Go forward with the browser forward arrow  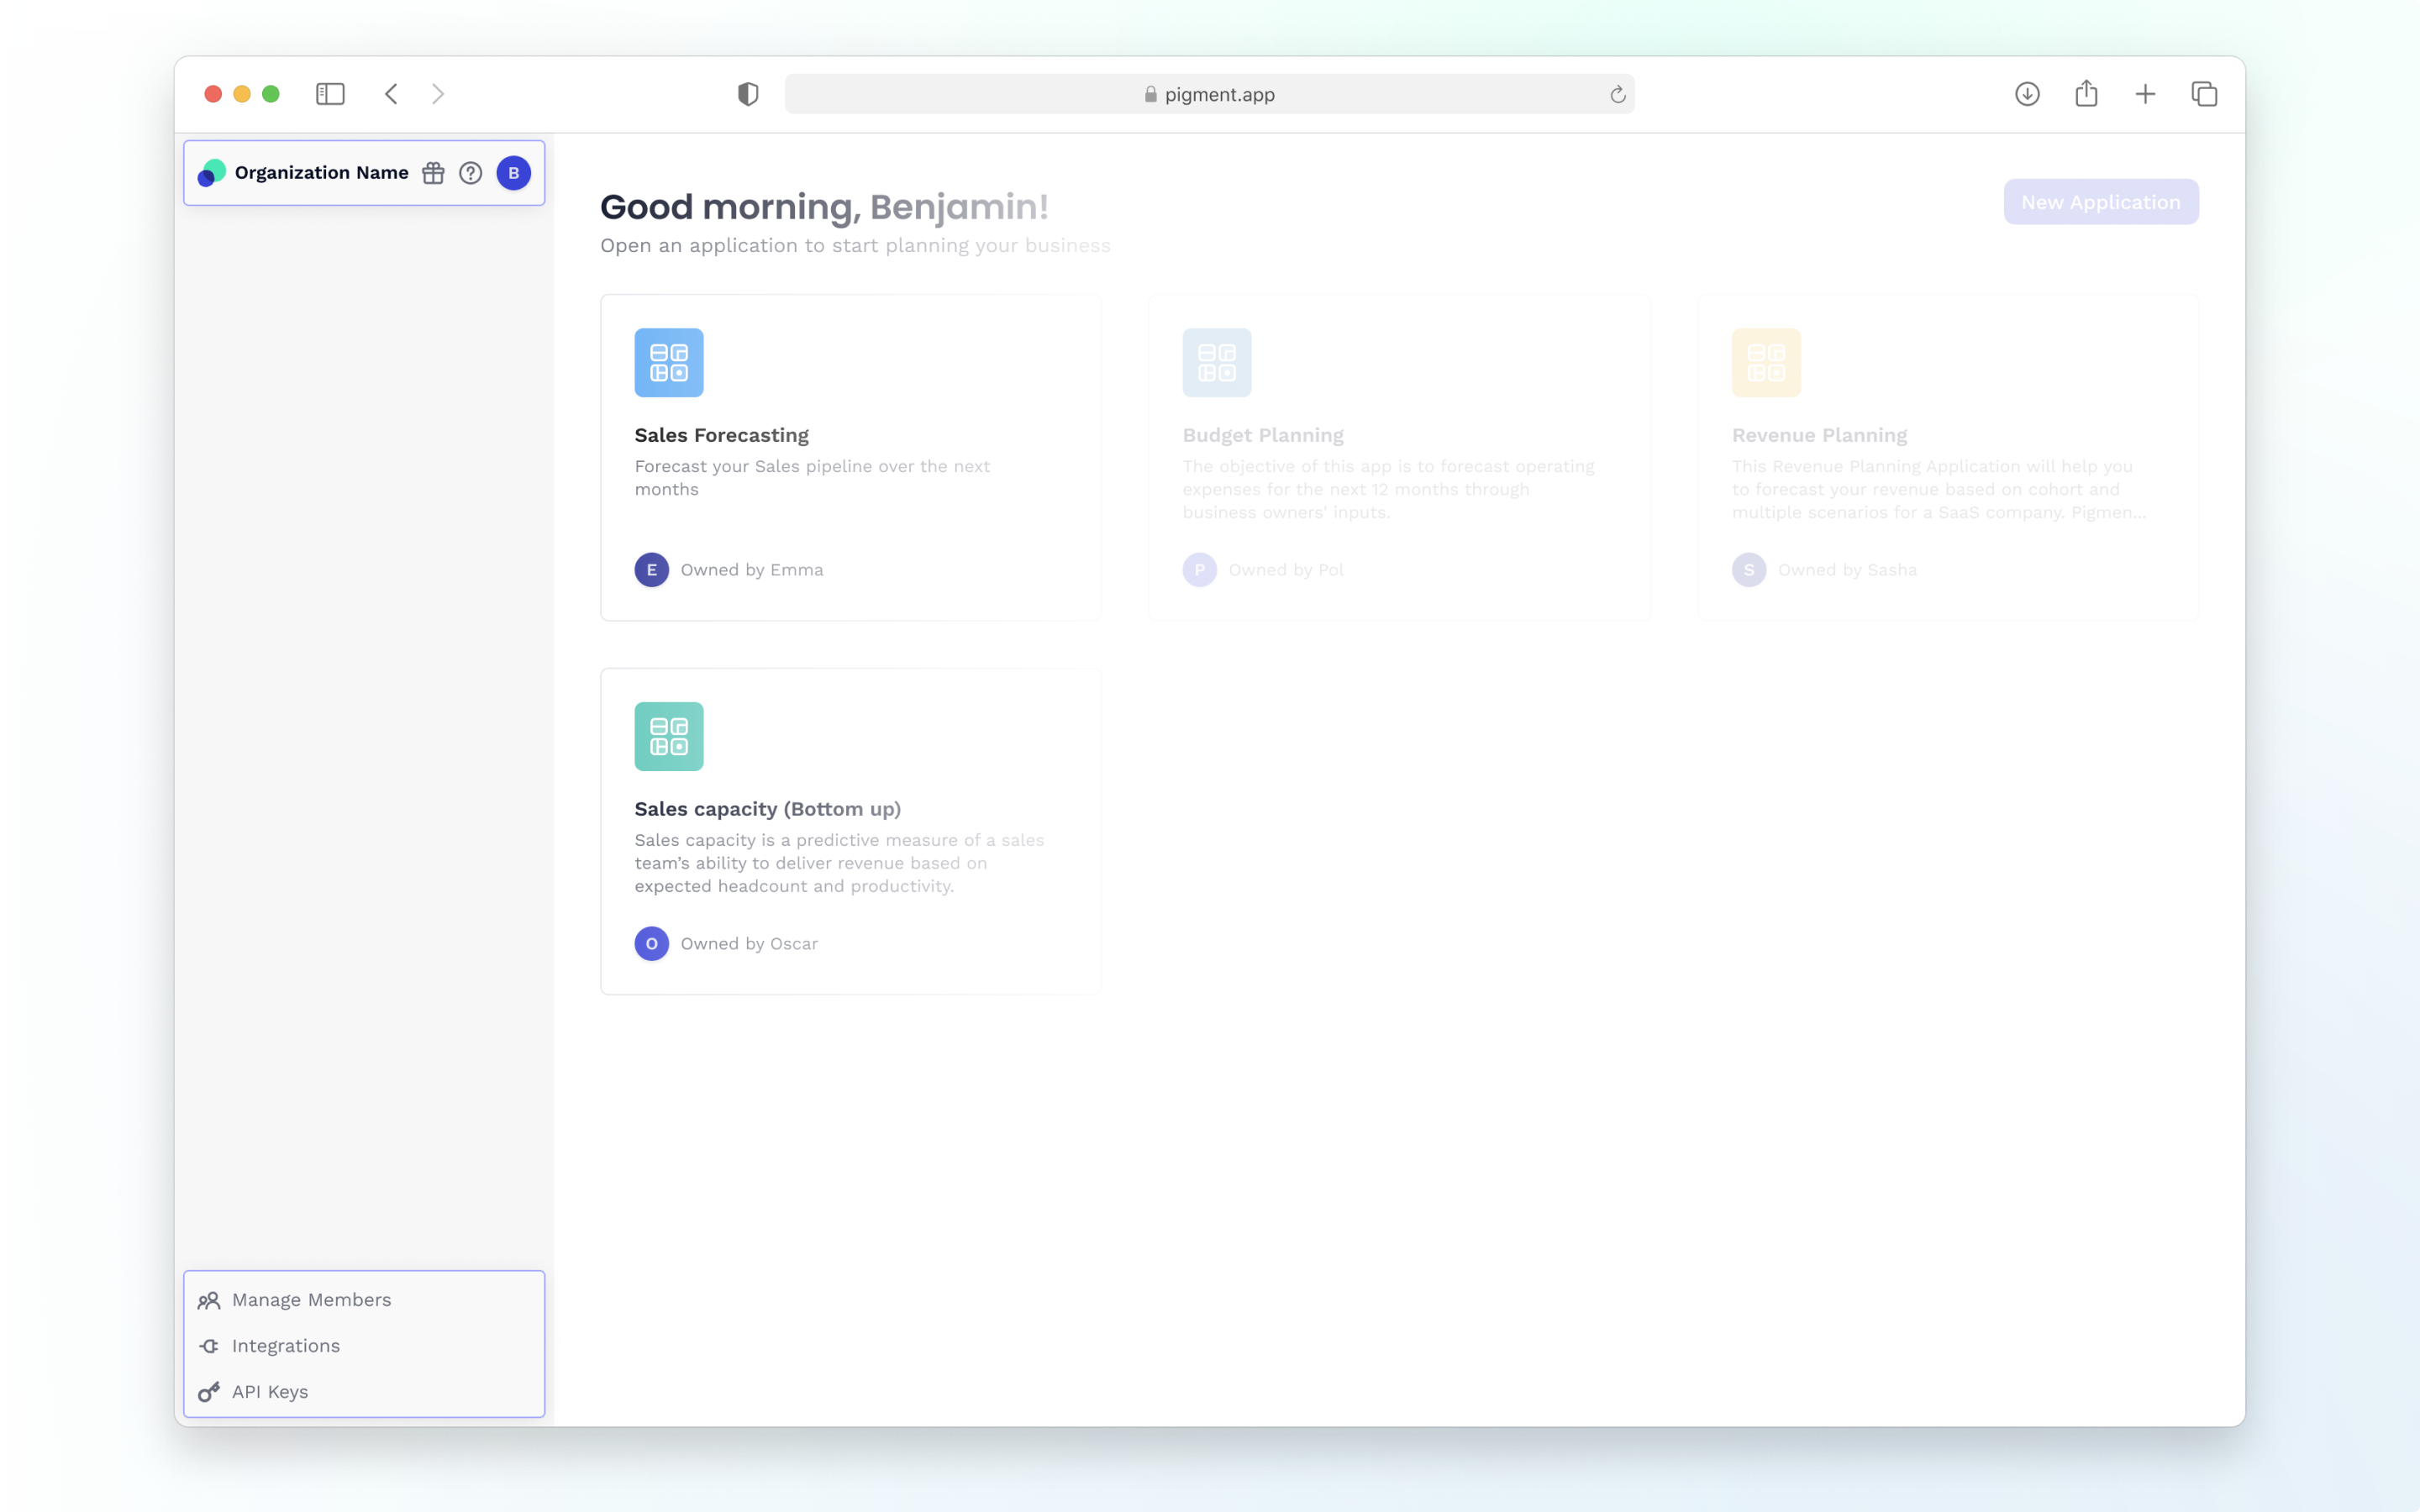[438, 94]
